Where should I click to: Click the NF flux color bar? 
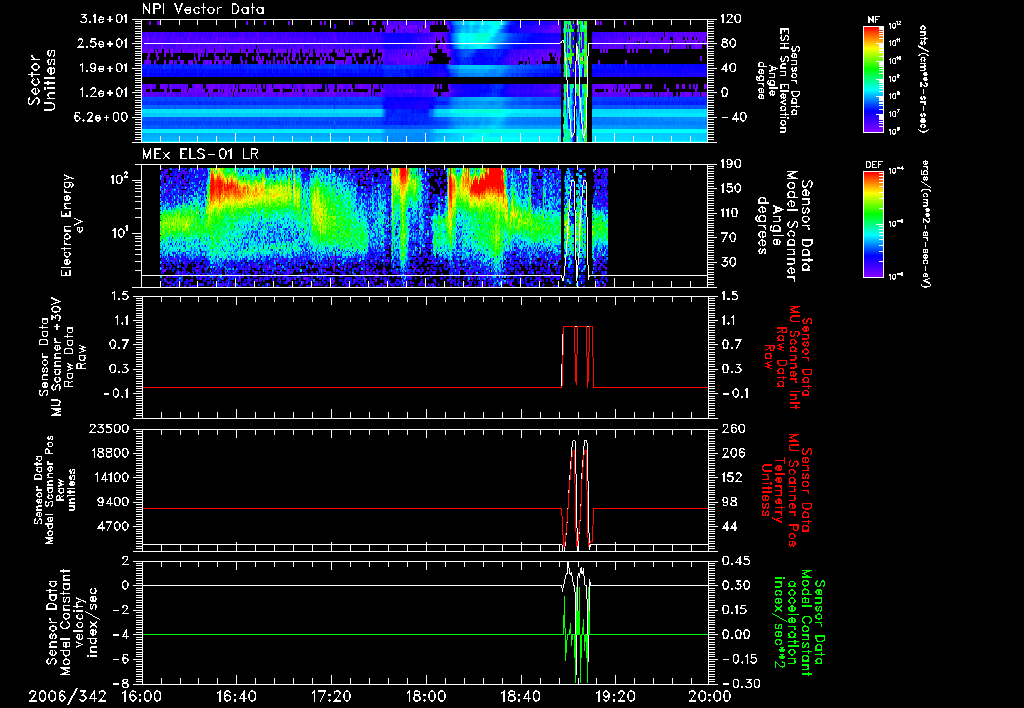point(874,79)
